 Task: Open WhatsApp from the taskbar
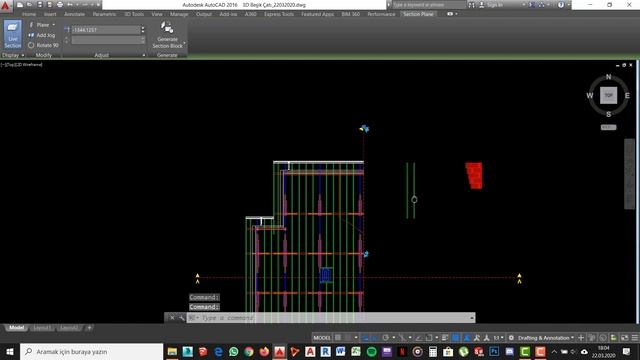click(233, 351)
